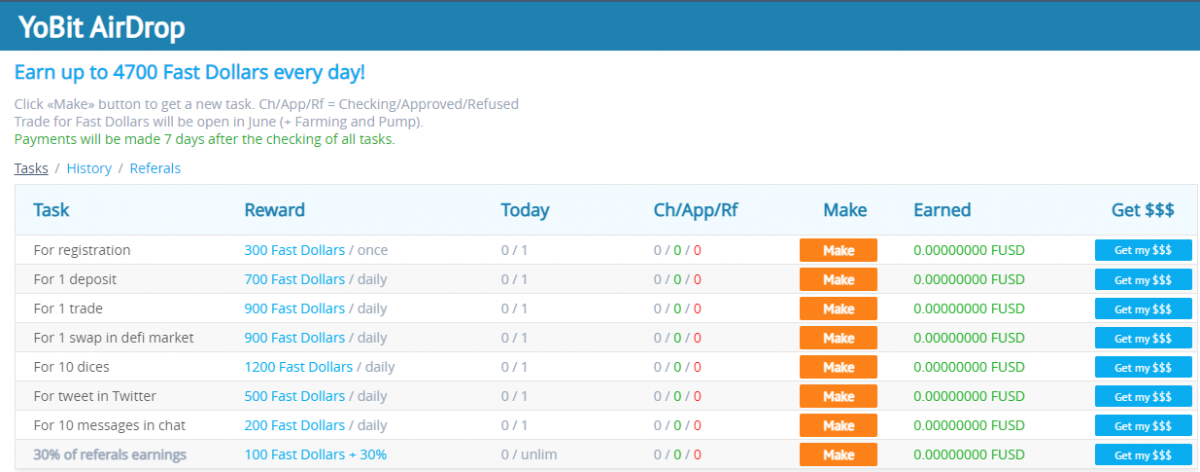Select the 'For registration' task name

coord(82,250)
